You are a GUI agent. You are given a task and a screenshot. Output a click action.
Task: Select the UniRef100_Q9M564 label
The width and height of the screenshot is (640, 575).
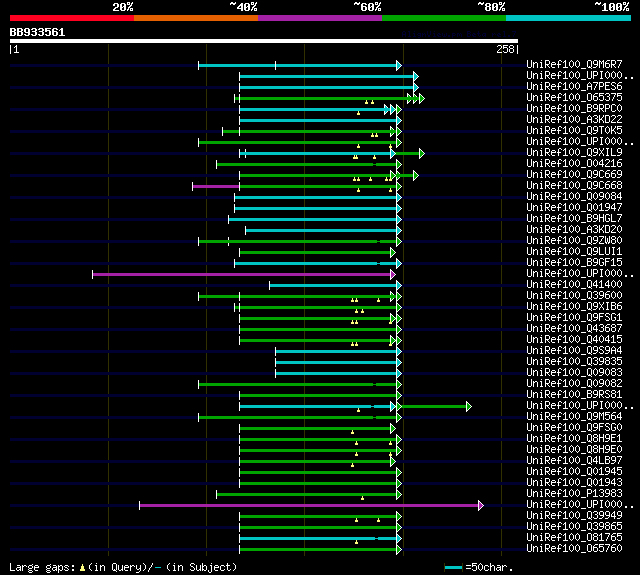[574, 417]
